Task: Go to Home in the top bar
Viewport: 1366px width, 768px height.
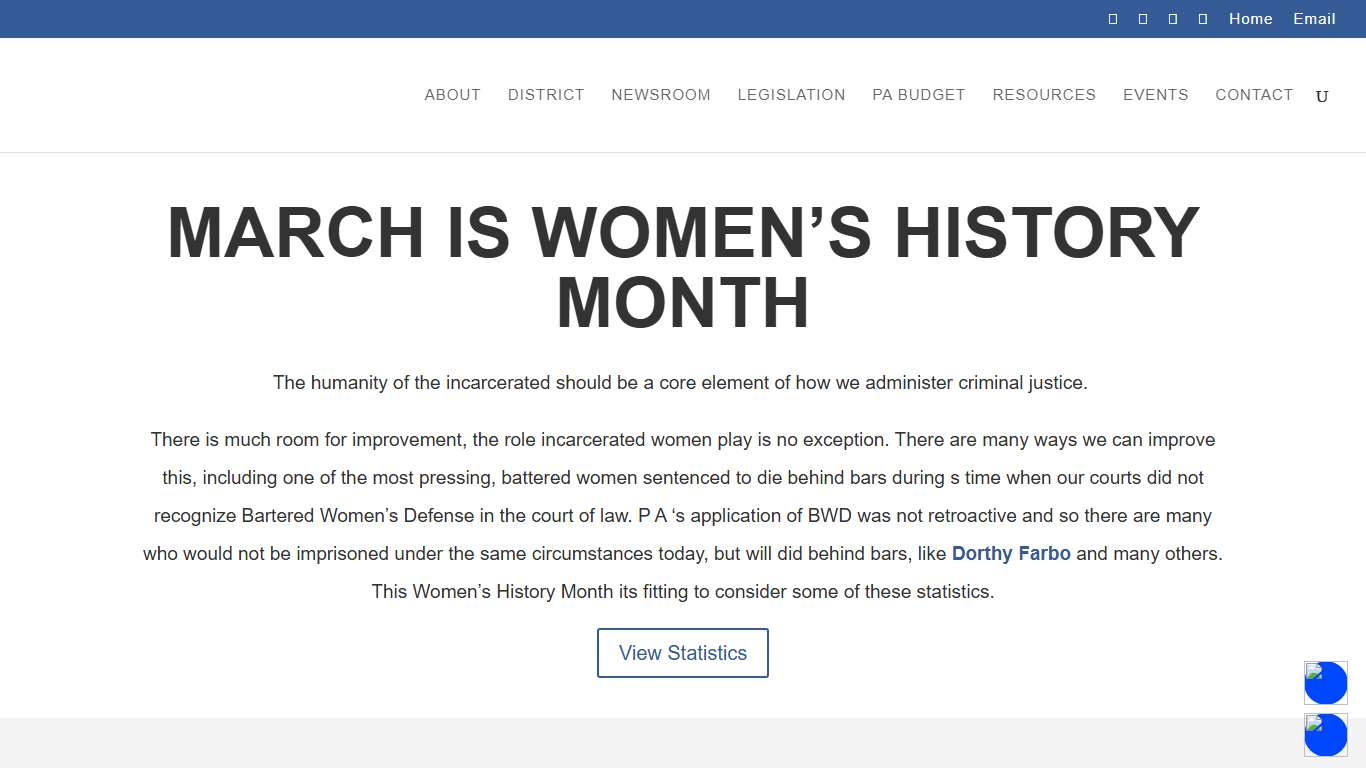Action: [1250, 18]
